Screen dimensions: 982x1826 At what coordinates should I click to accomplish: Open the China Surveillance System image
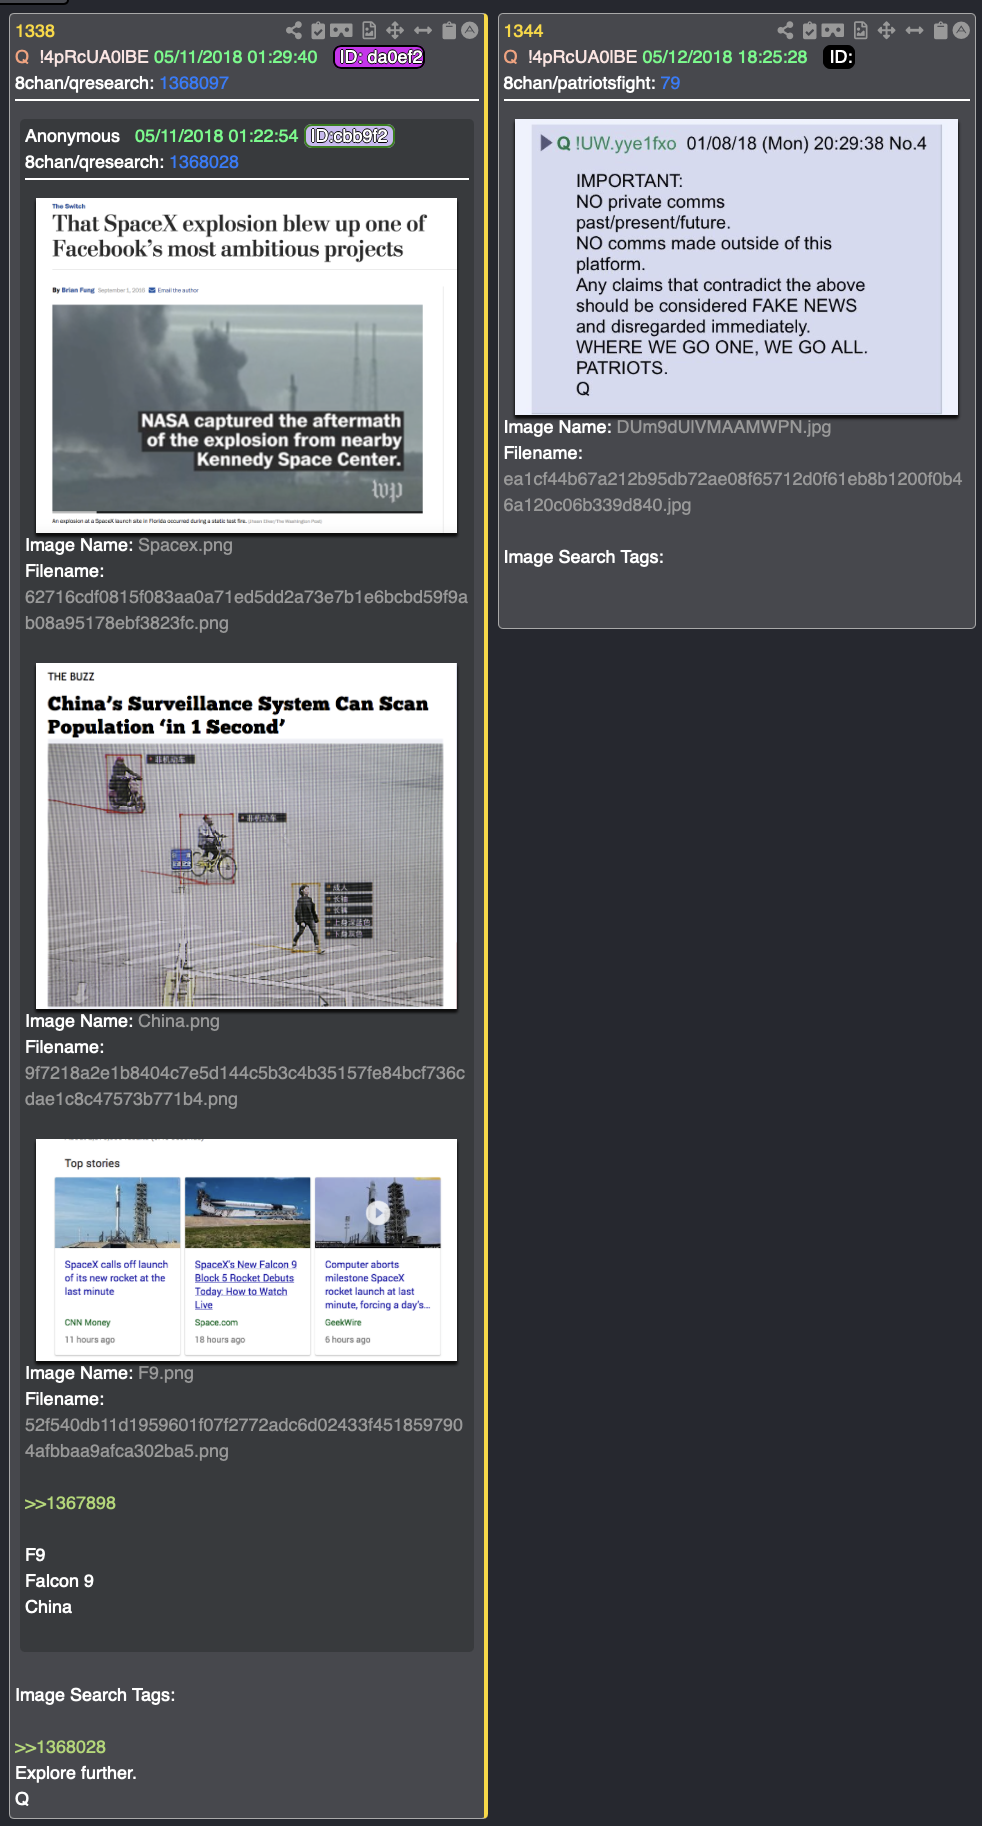(x=247, y=836)
